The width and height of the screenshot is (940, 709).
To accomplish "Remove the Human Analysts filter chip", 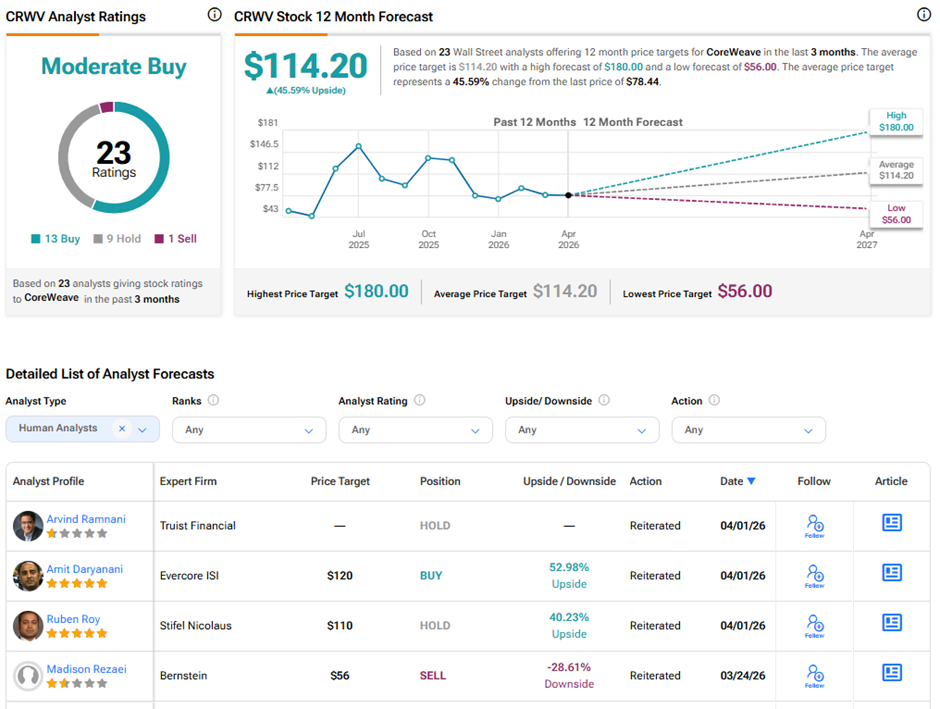I will click(x=122, y=429).
